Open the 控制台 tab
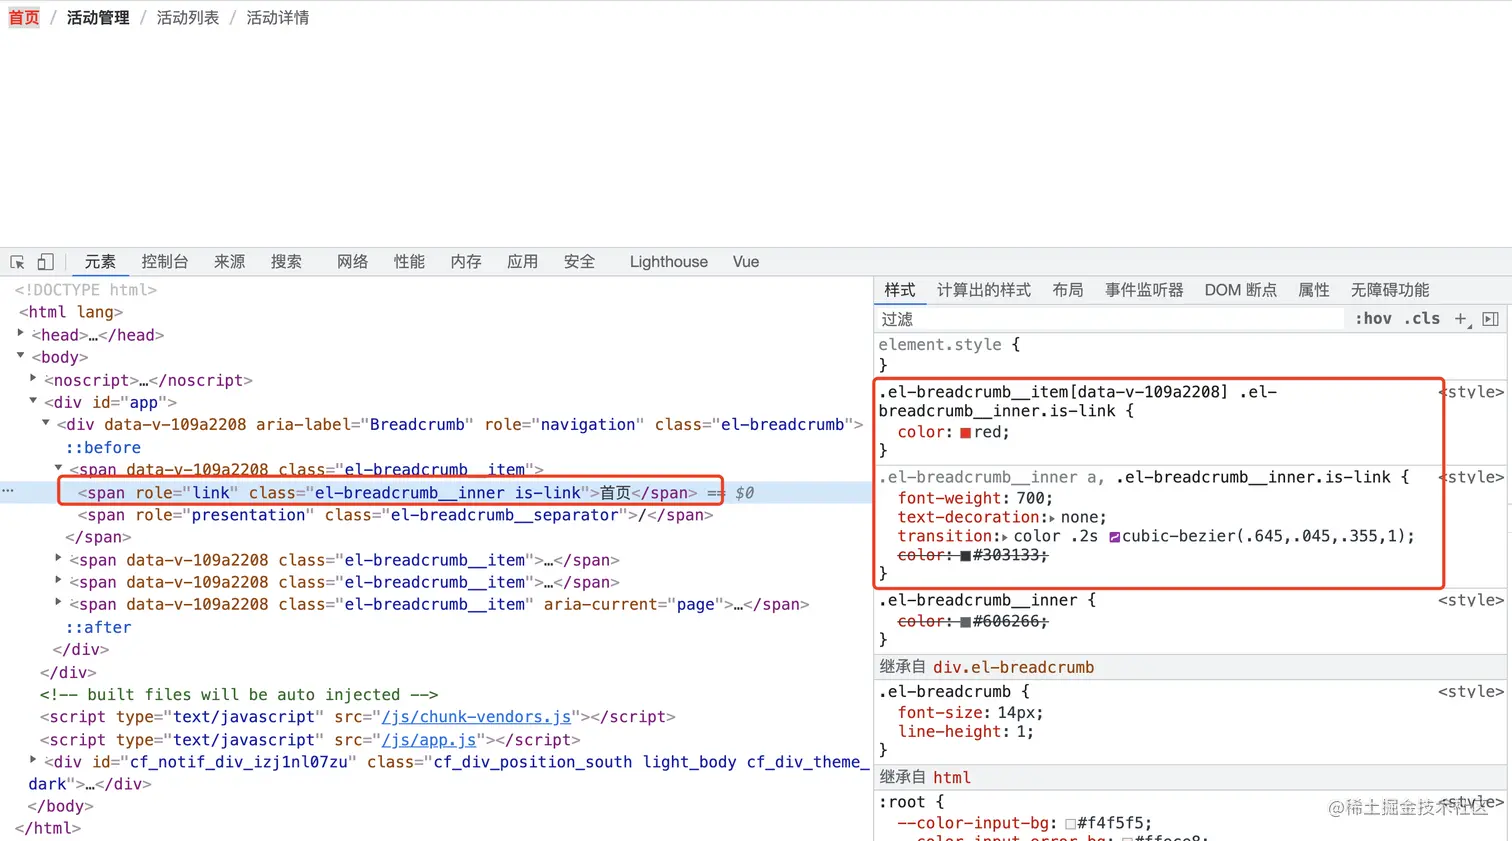 (x=165, y=262)
